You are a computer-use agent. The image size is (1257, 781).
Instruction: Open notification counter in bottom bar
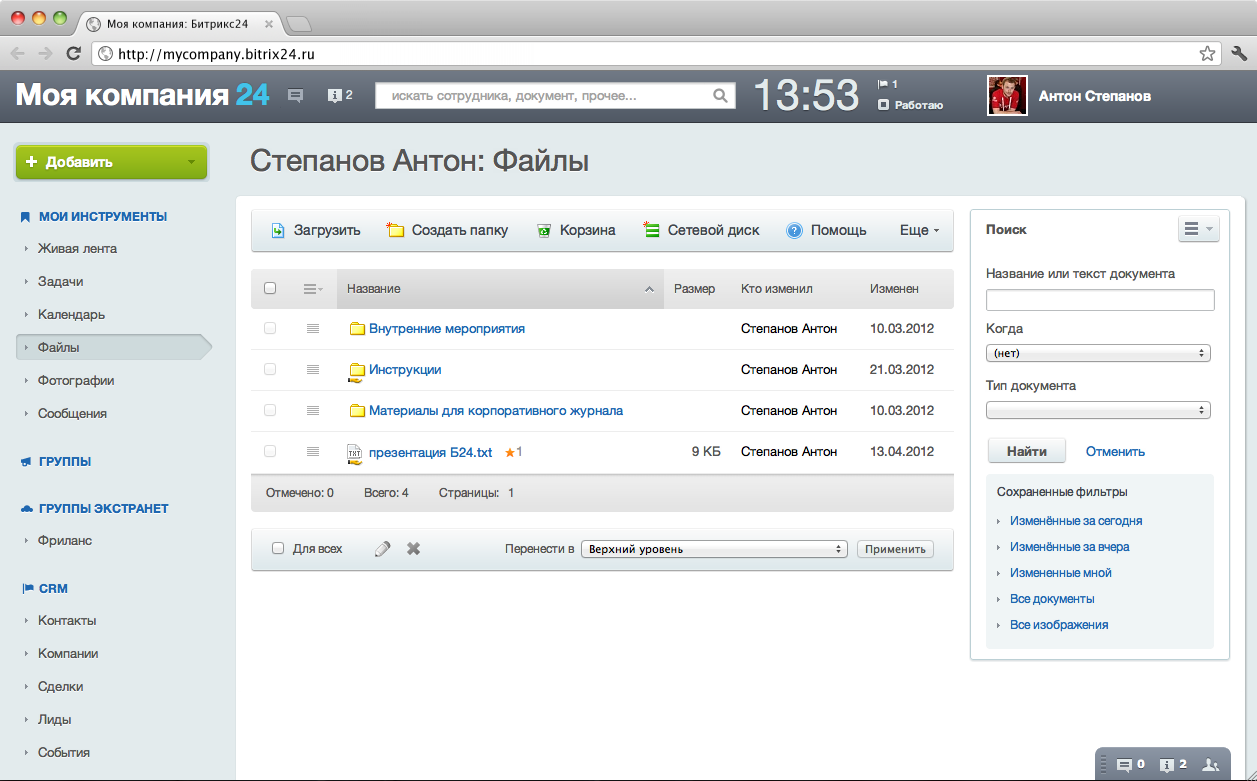(1172, 765)
